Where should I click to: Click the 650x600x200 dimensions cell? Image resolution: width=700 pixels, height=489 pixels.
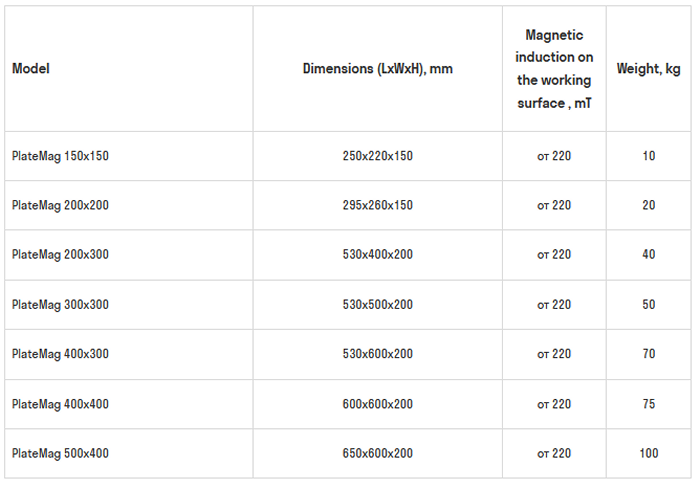[x=377, y=454]
